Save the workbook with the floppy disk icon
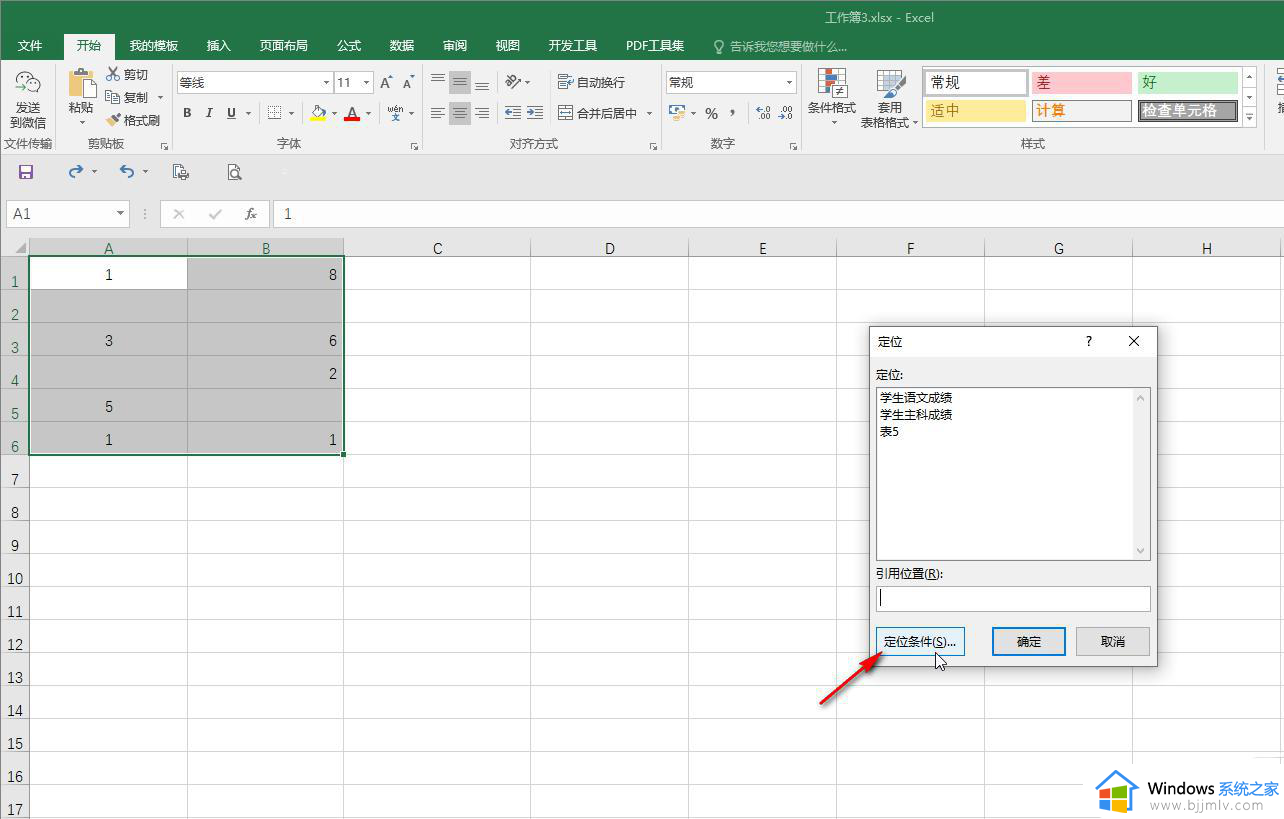The width and height of the screenshot is (1284, 819). (x=26, y=172)
